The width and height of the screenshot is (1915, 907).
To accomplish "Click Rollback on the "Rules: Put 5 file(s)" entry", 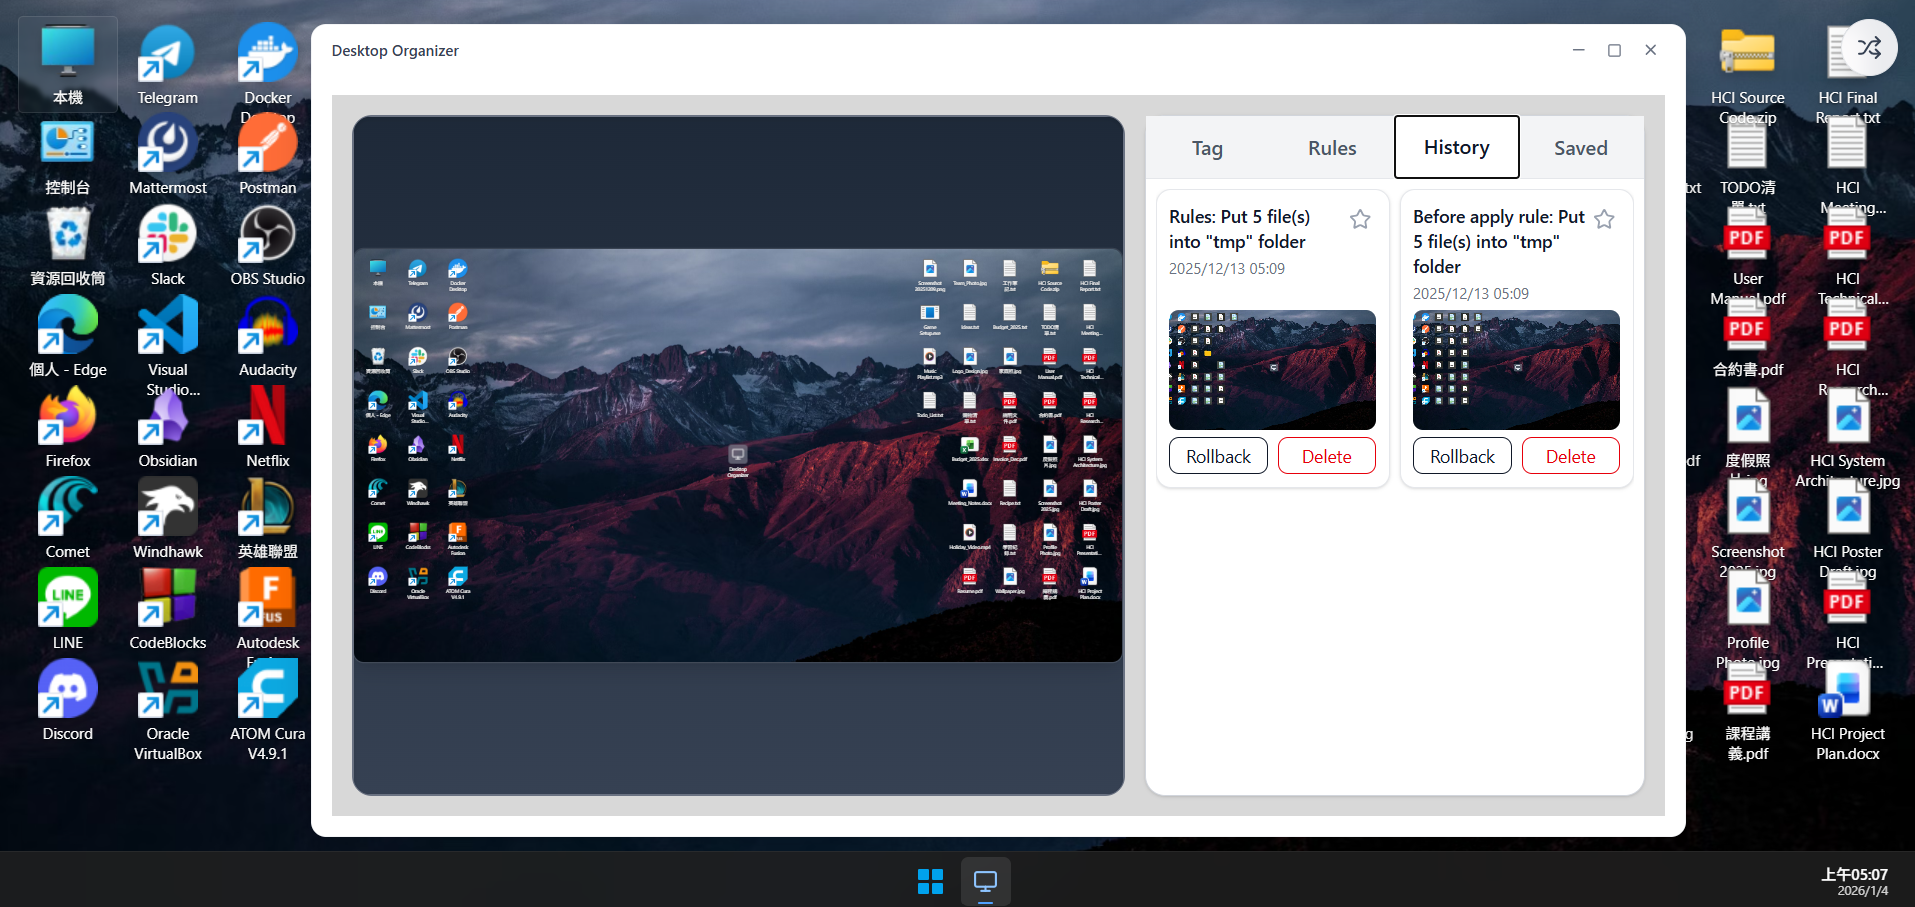I will pyautogui.click(x=1218, y=456).
